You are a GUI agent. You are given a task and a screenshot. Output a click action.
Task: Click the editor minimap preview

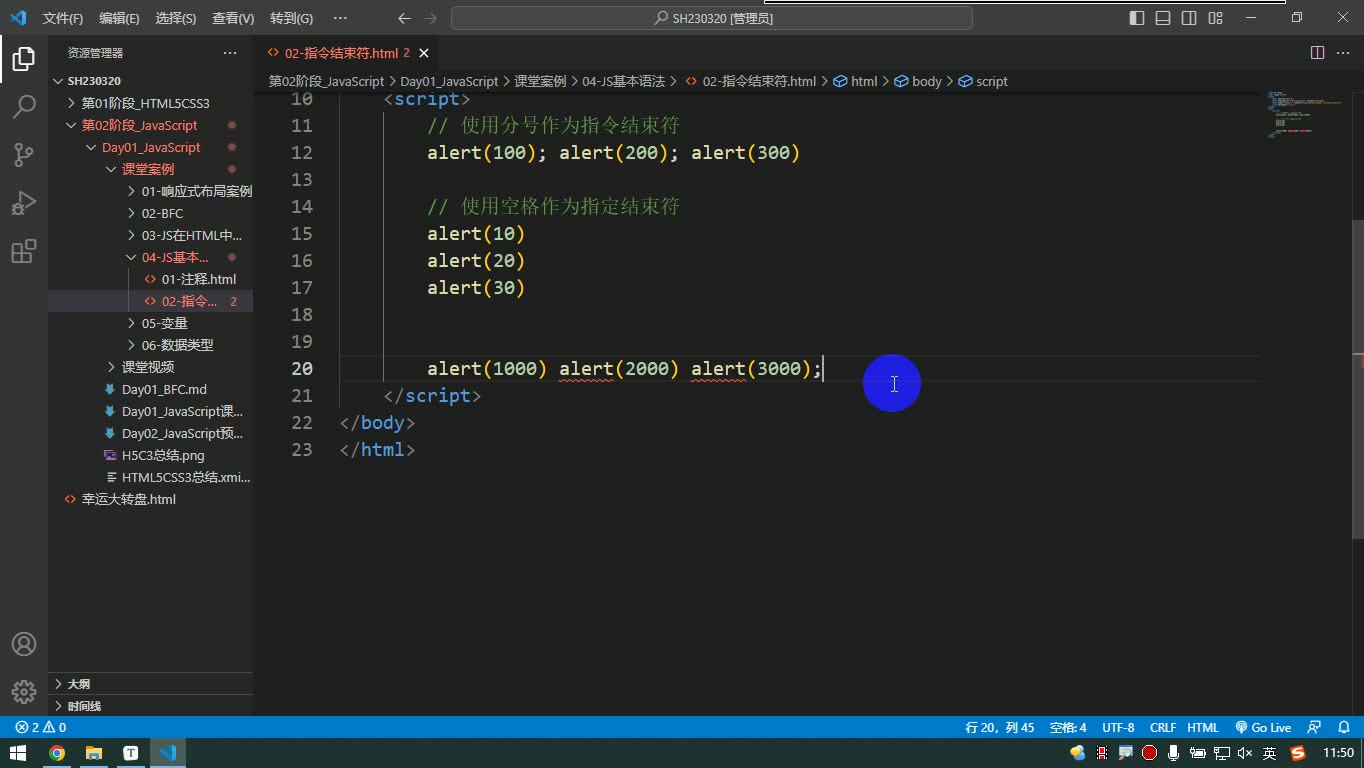1304,115
